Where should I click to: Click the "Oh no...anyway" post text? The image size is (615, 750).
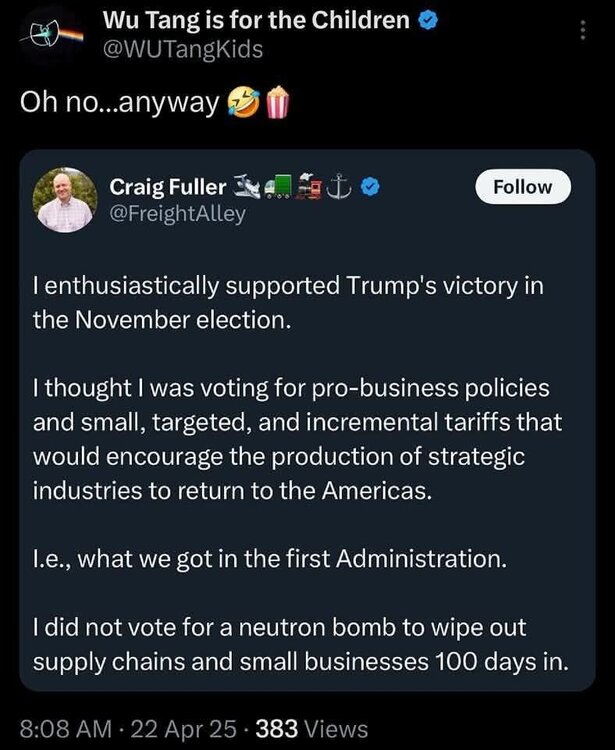pos(120,103)
